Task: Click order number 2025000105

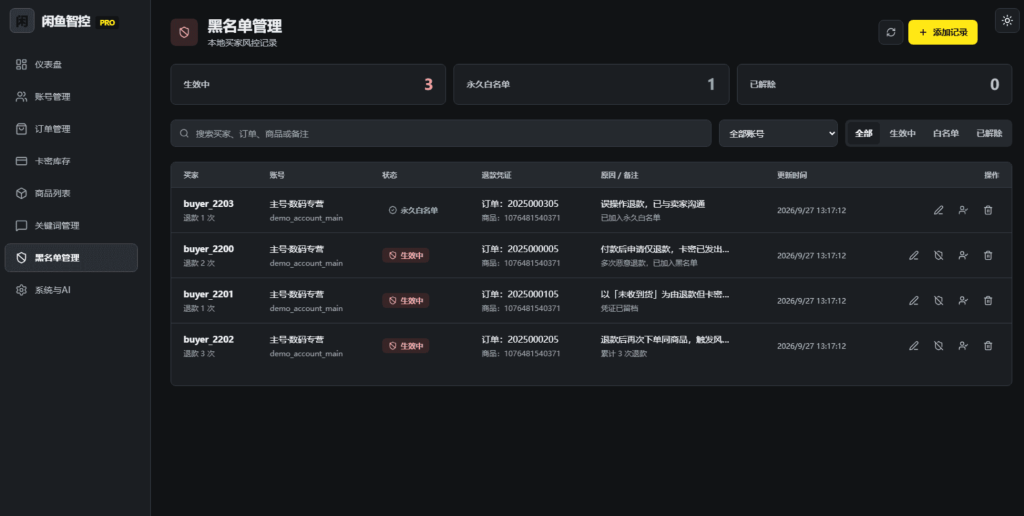Action: 533,294
